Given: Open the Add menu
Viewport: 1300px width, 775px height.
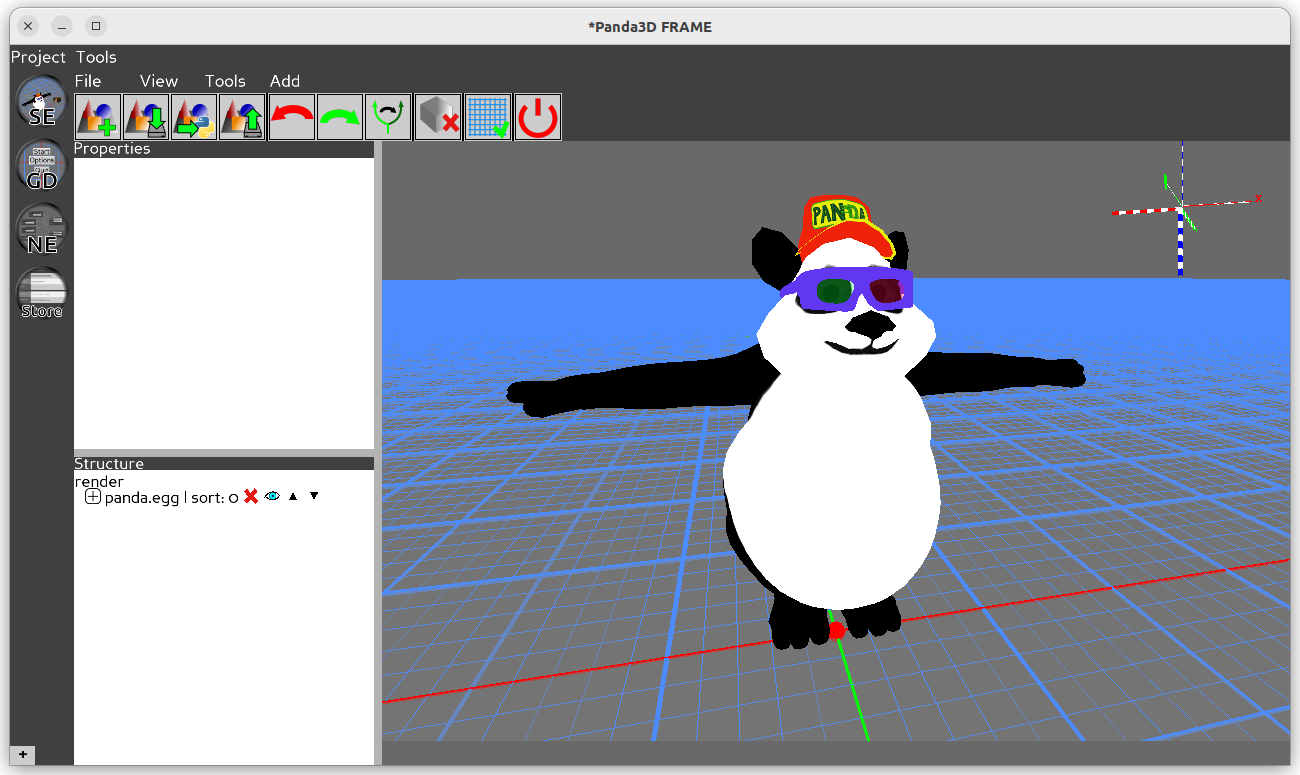Looking at the screenshot, I should [285, 81].
